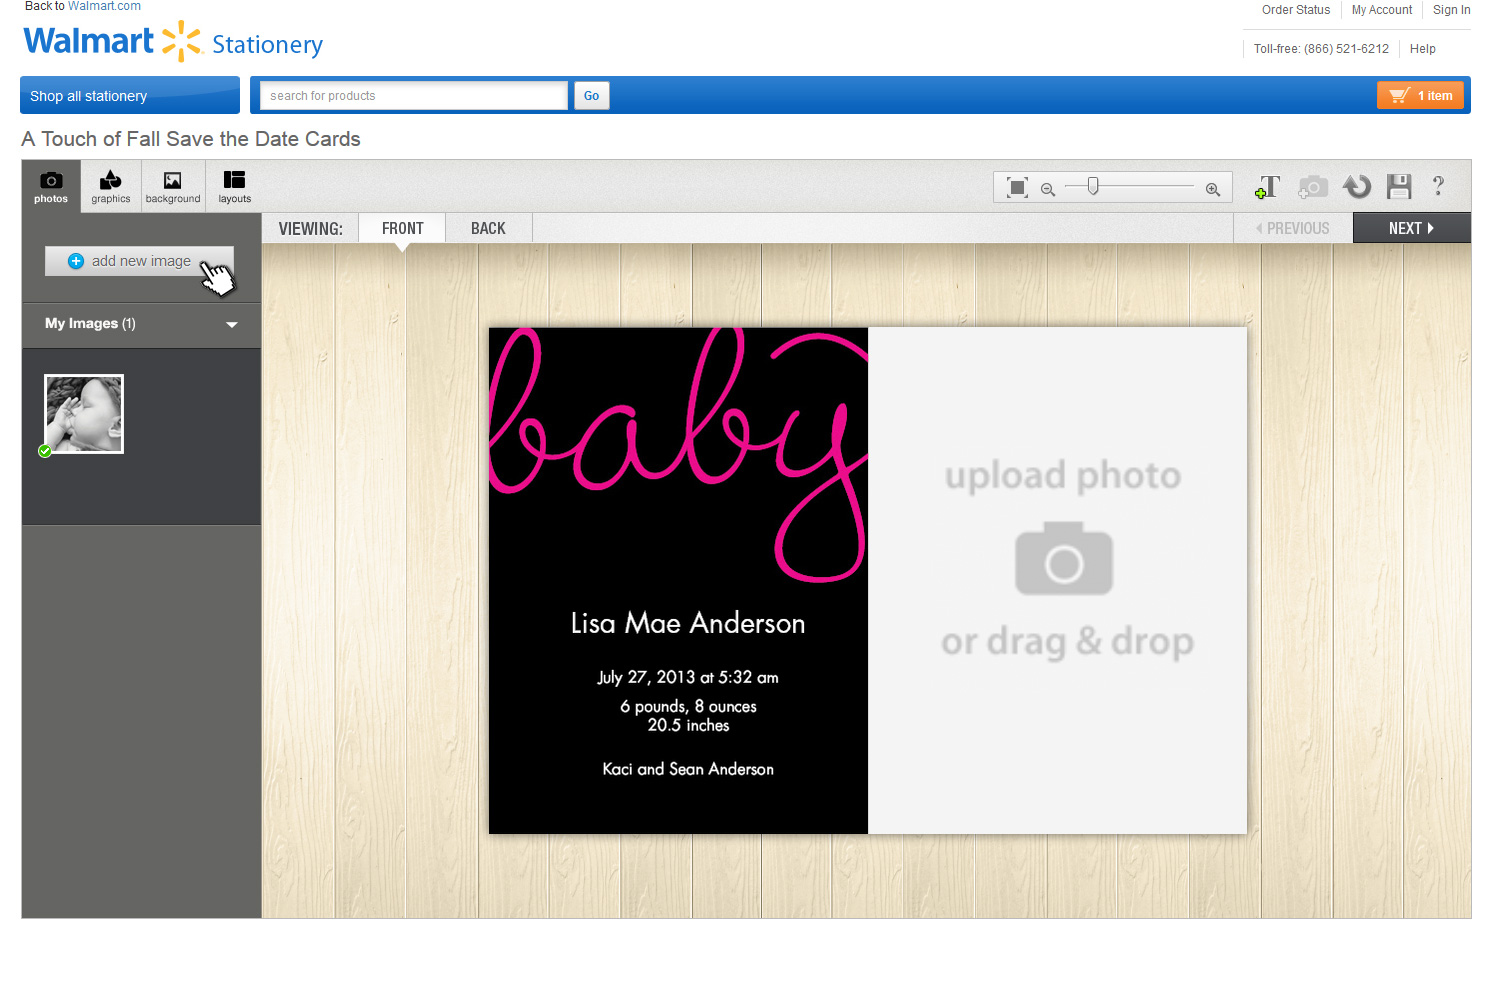Zoom out using the minus magnifier

click(x=1048, y=189)
